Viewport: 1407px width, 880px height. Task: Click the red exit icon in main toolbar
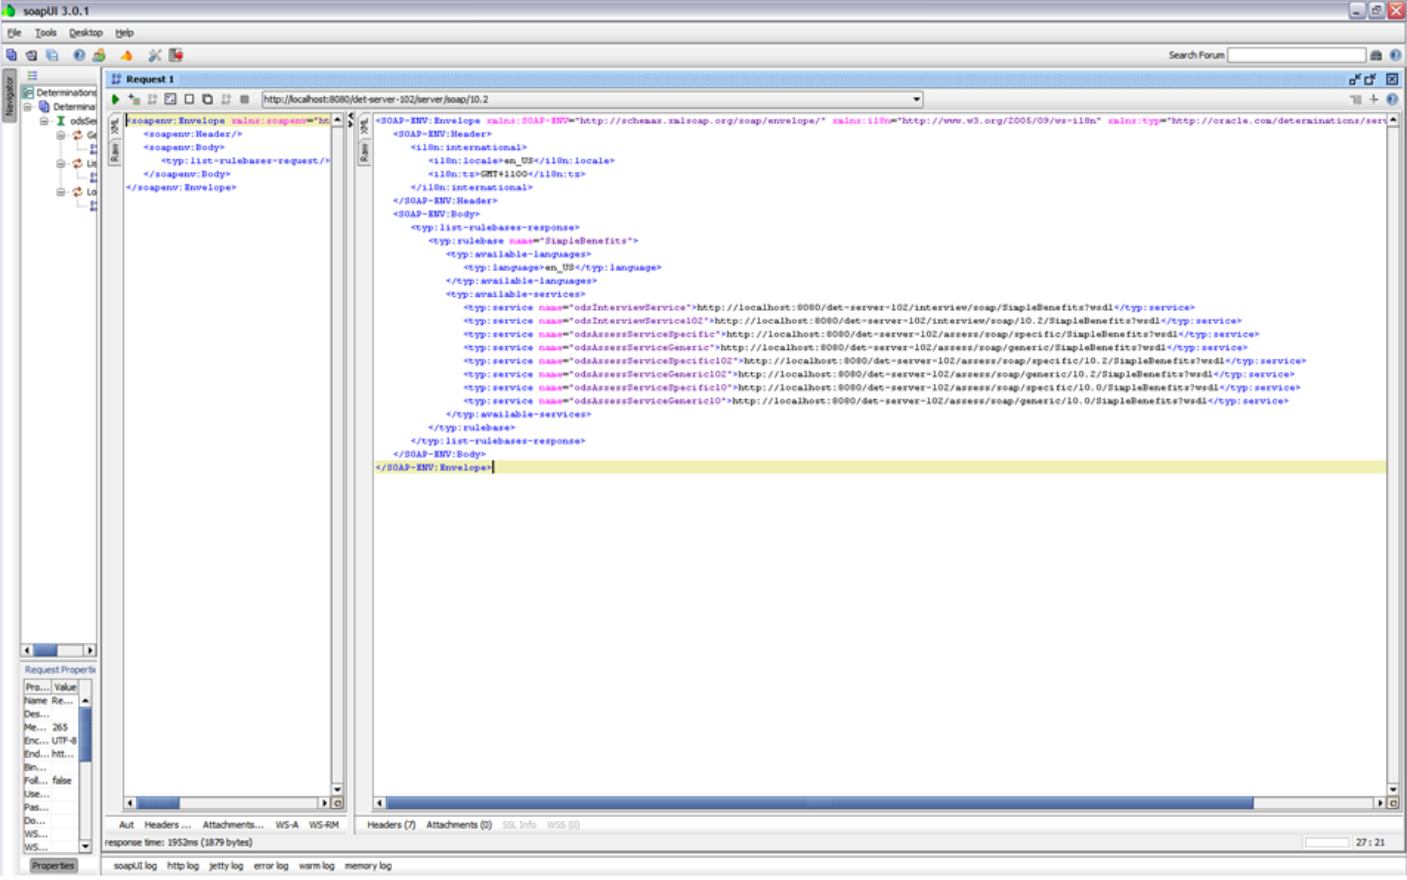point(176,56)
